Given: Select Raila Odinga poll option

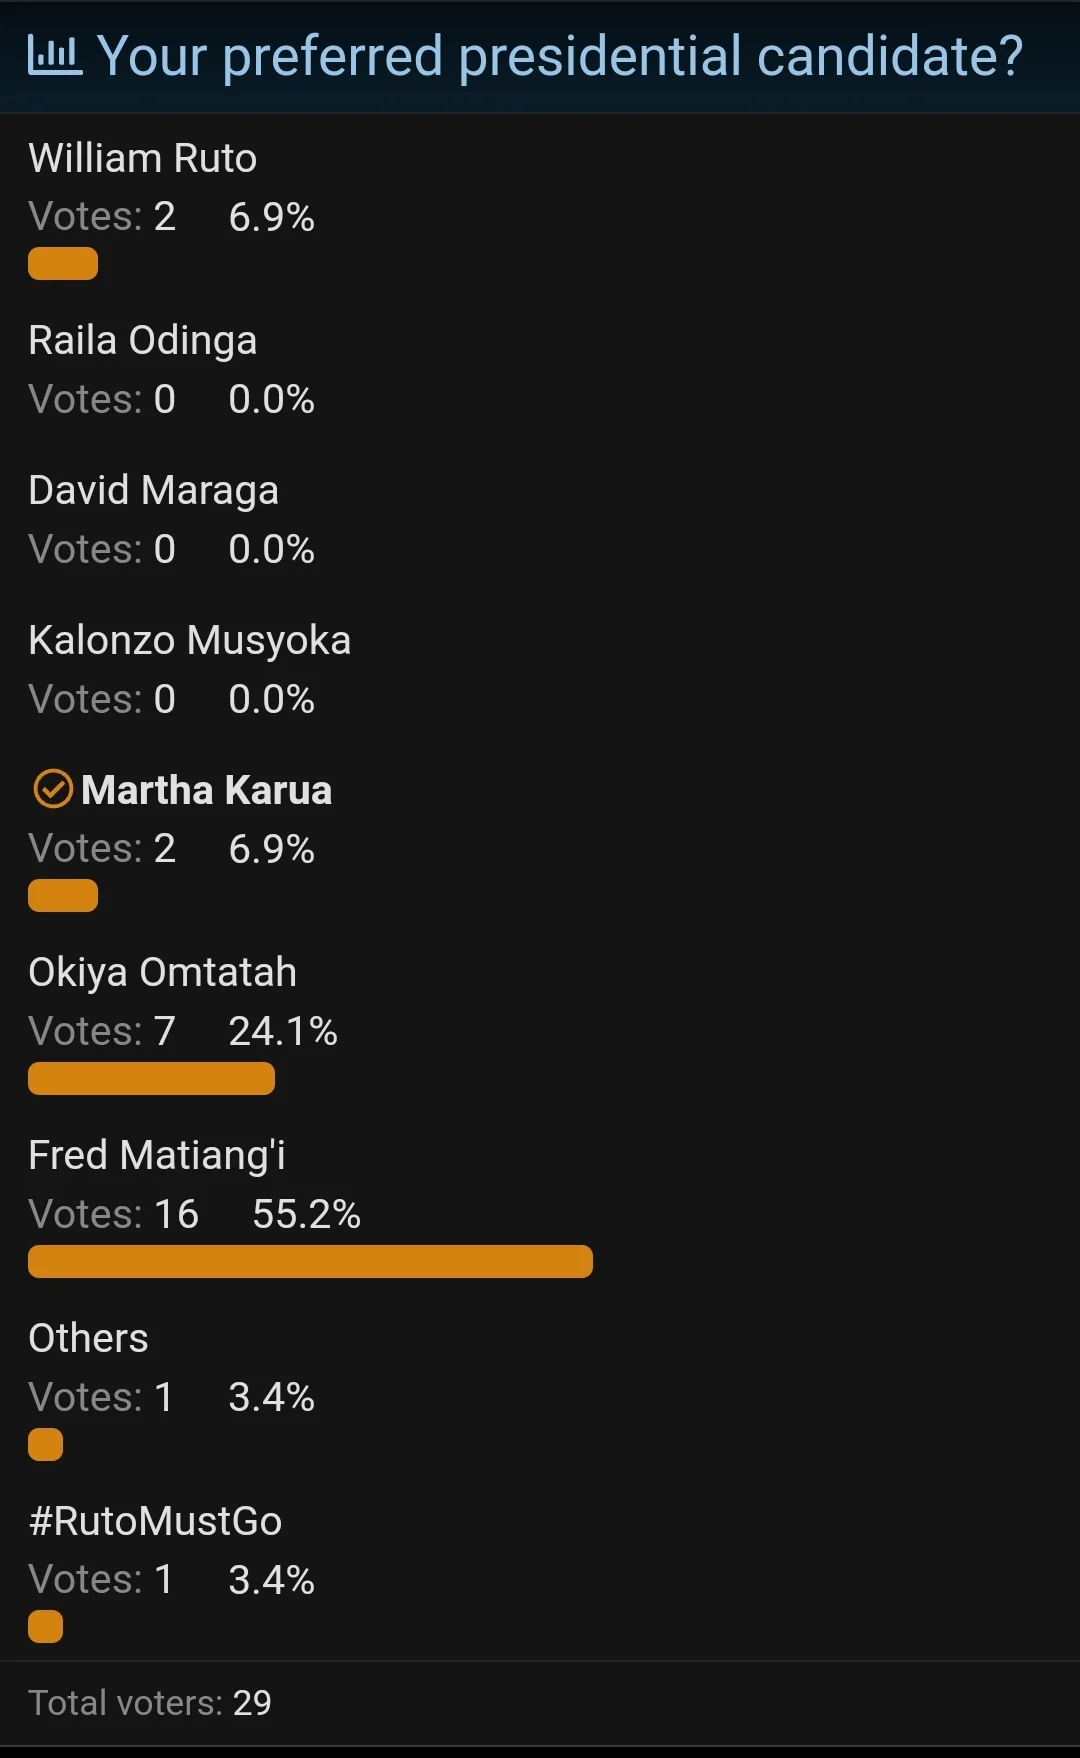Looking at the screenshot, I should coord(143,340).
